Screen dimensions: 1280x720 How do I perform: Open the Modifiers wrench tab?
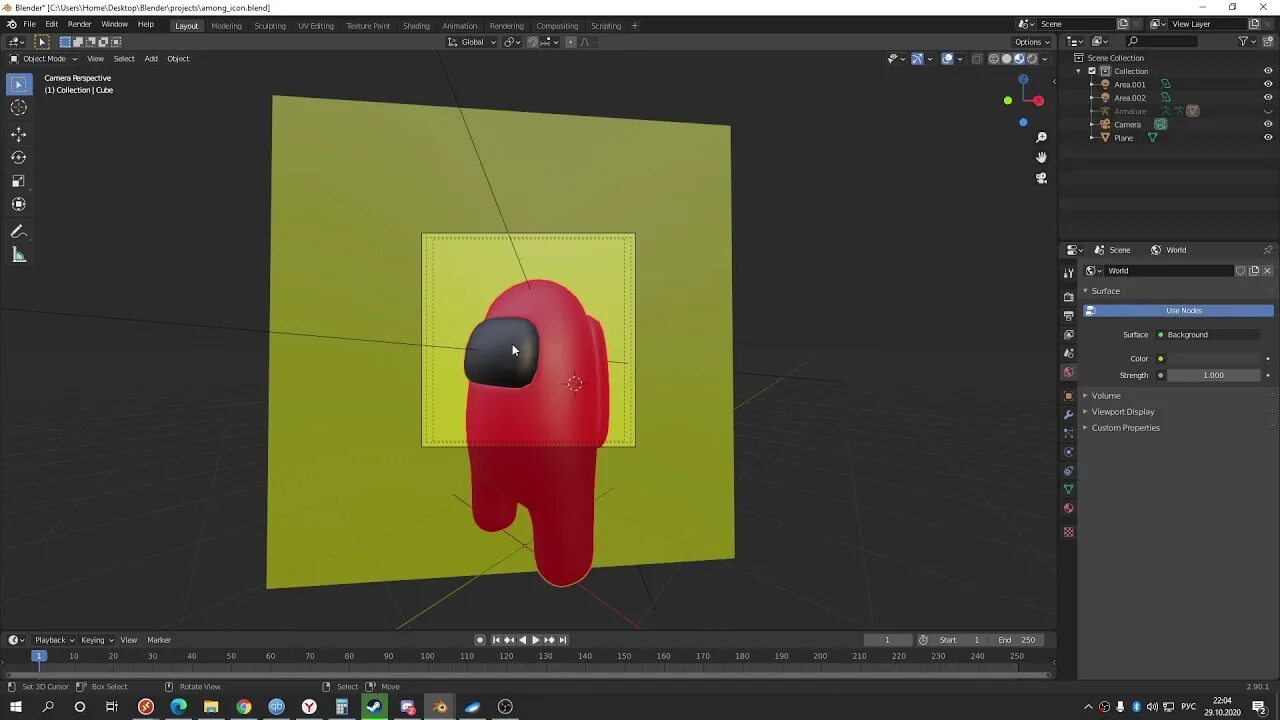click(x=1068, y=414)
